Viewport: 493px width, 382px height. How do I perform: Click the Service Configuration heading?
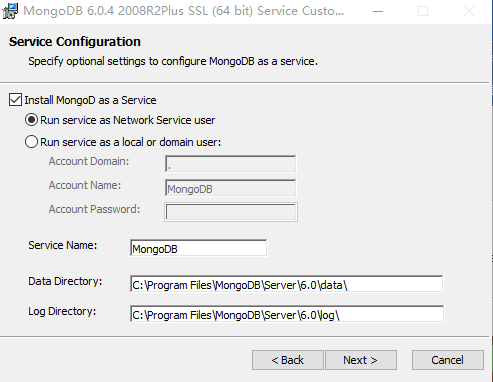pyautogui.click(x=75, y=42)
